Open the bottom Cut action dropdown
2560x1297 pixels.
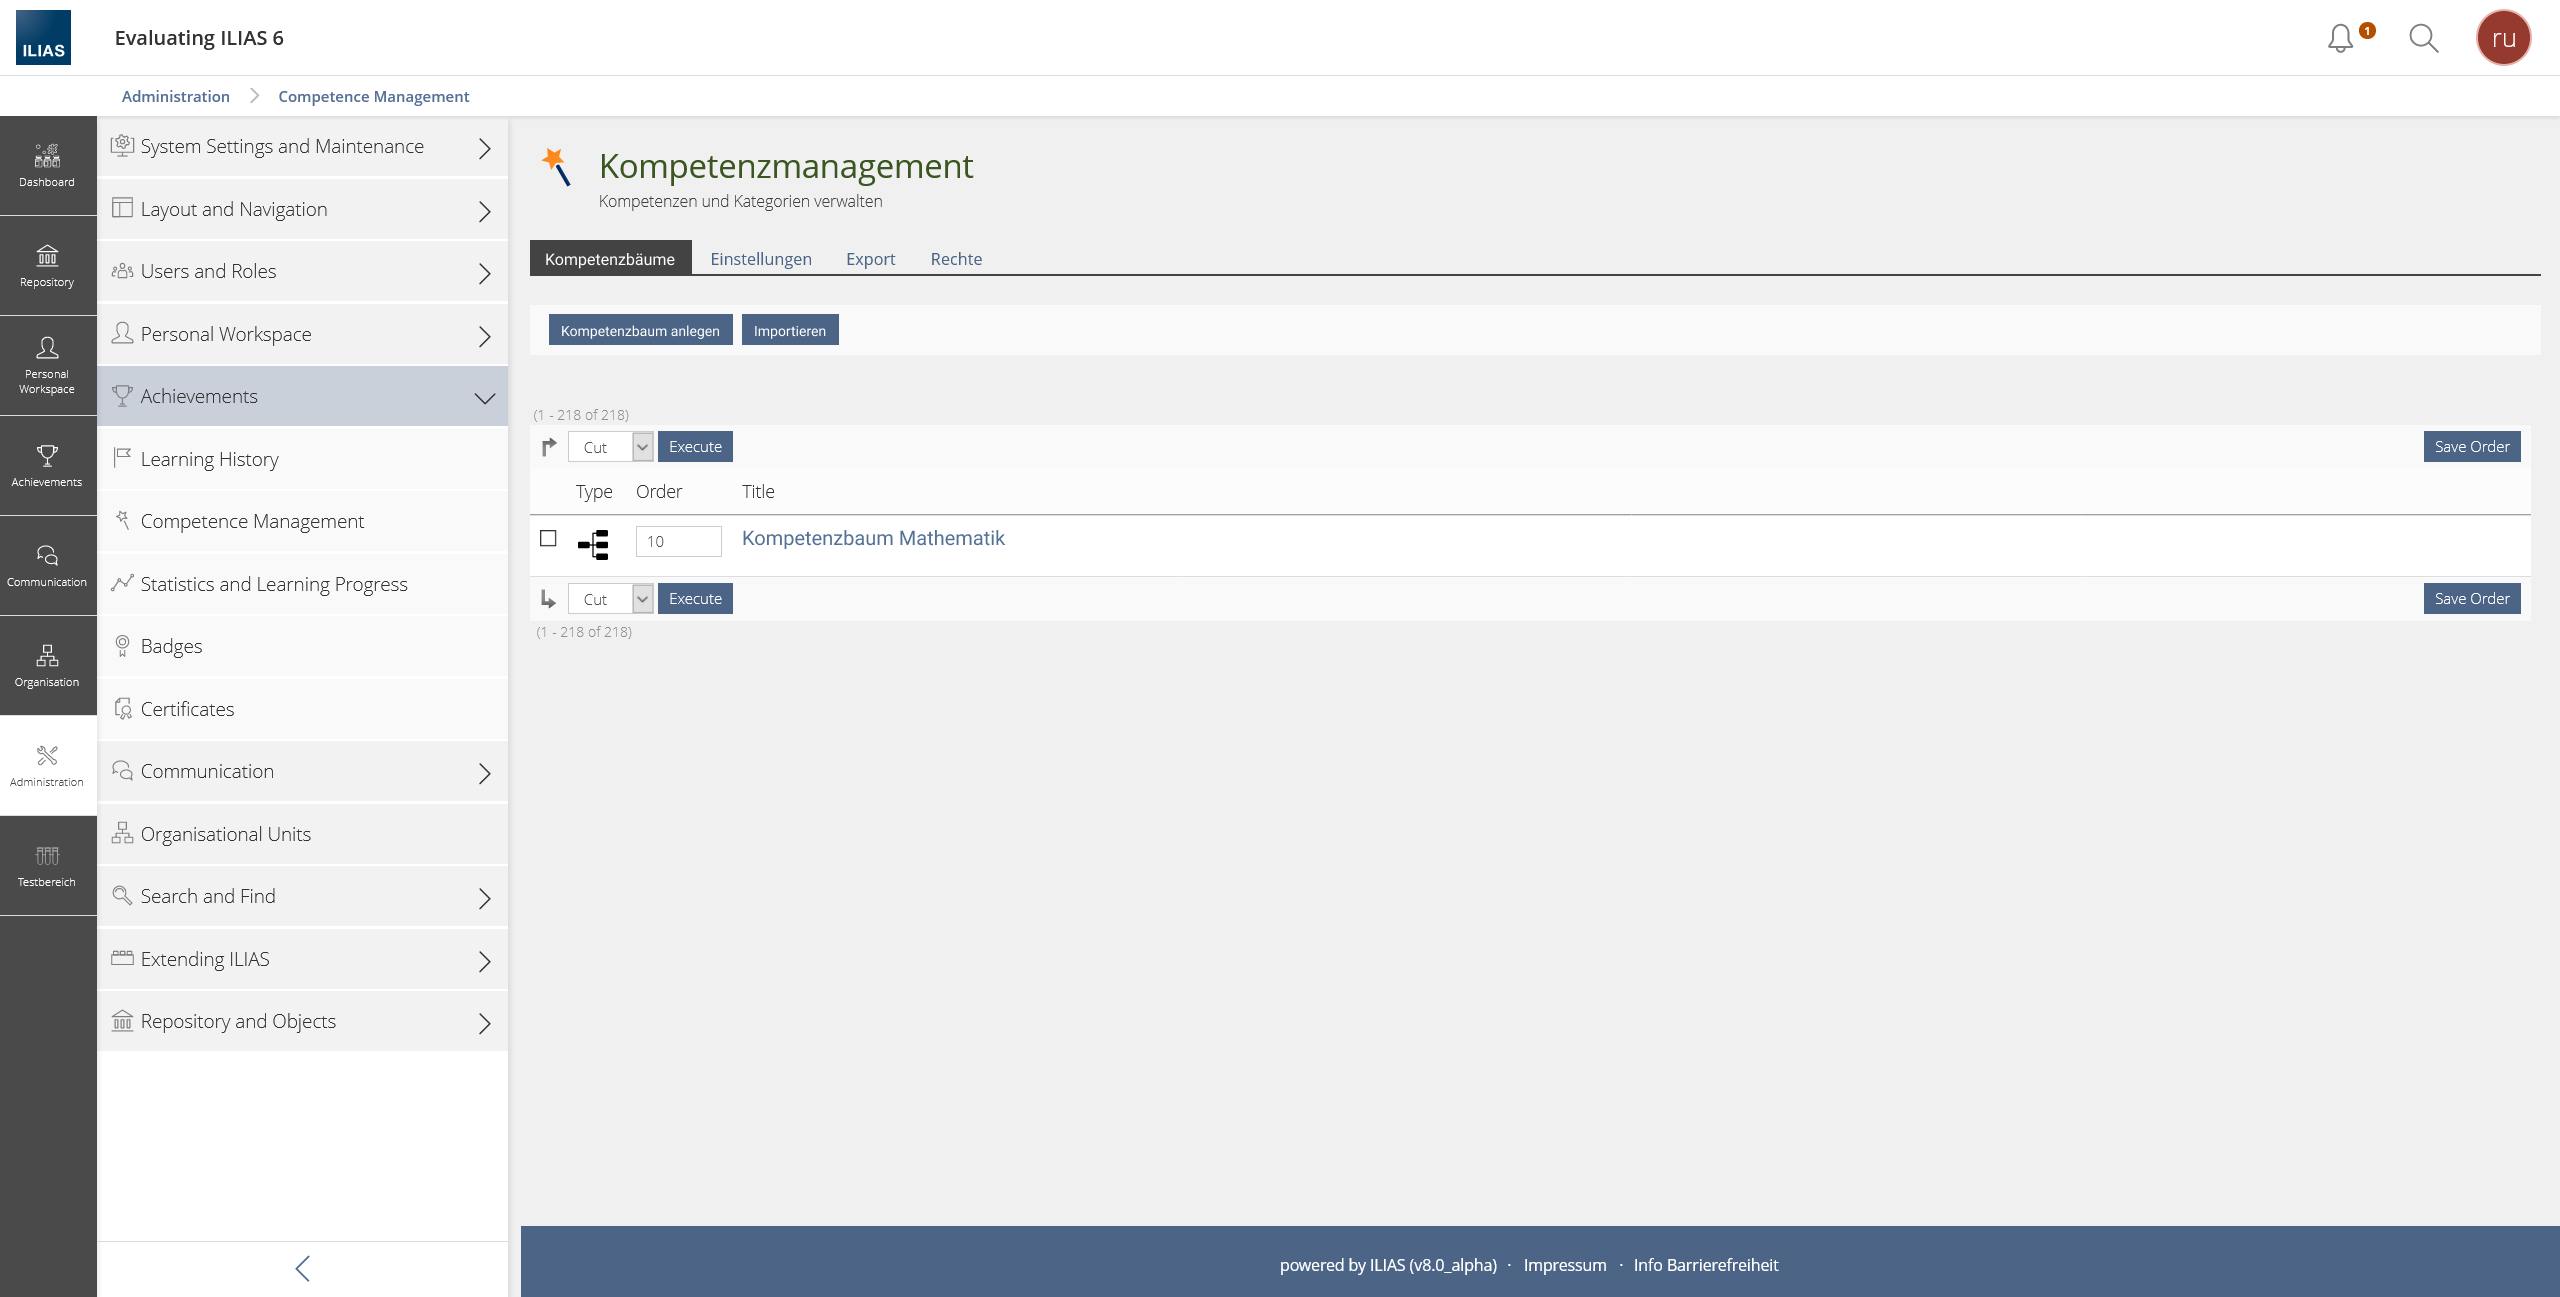(x=611, y=599)
